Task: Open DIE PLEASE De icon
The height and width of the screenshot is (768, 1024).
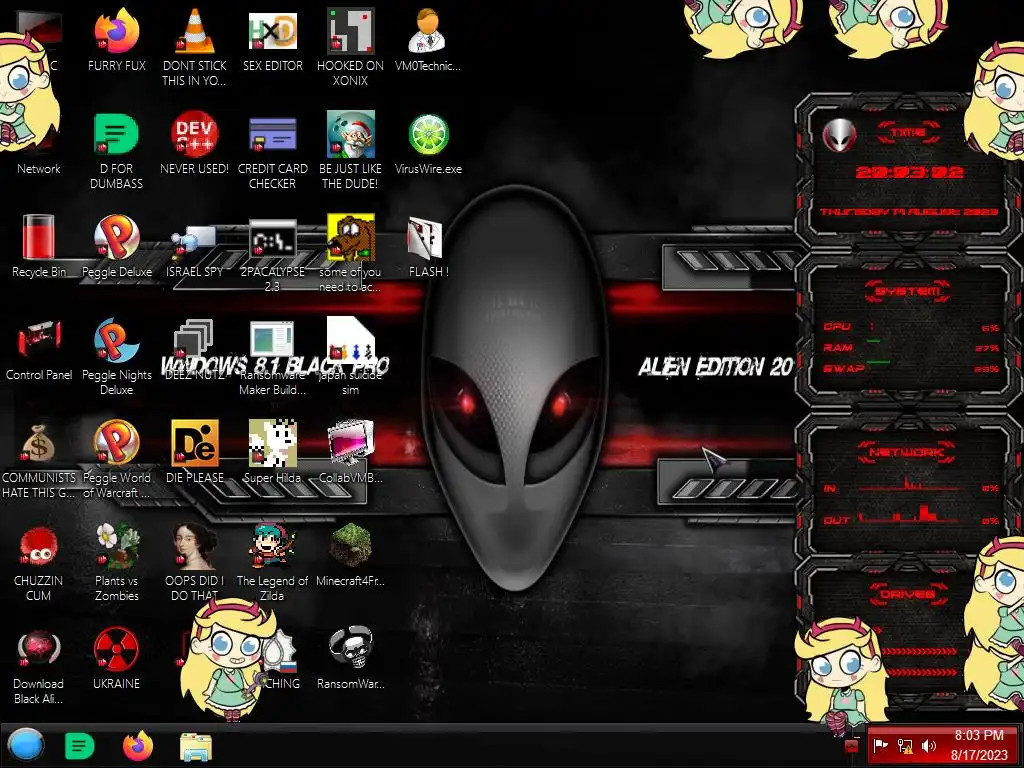Action: pos(195,443)
